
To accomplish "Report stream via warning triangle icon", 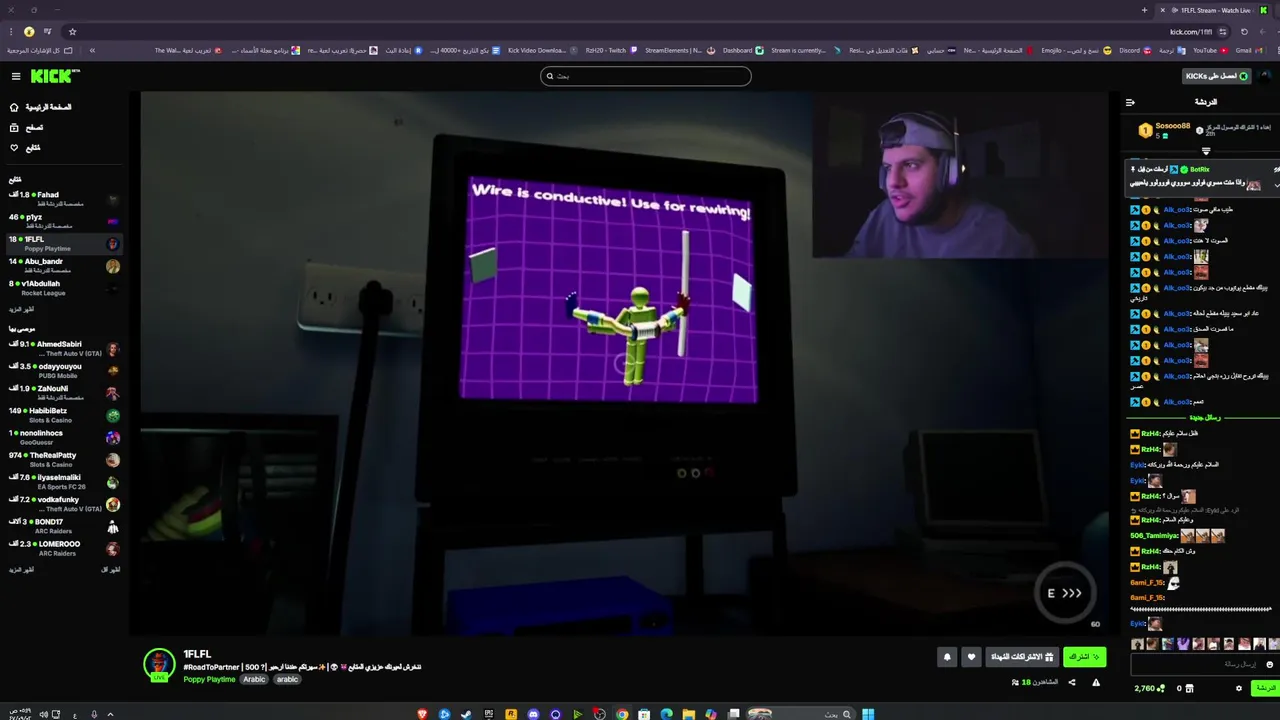I will [x=1096, y=683].
